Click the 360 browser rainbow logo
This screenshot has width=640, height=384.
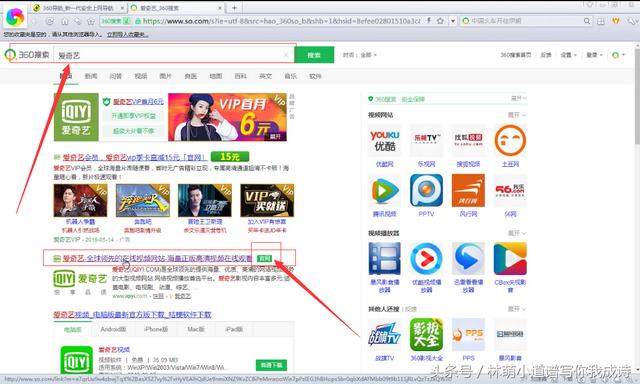(x=15, y=17)
